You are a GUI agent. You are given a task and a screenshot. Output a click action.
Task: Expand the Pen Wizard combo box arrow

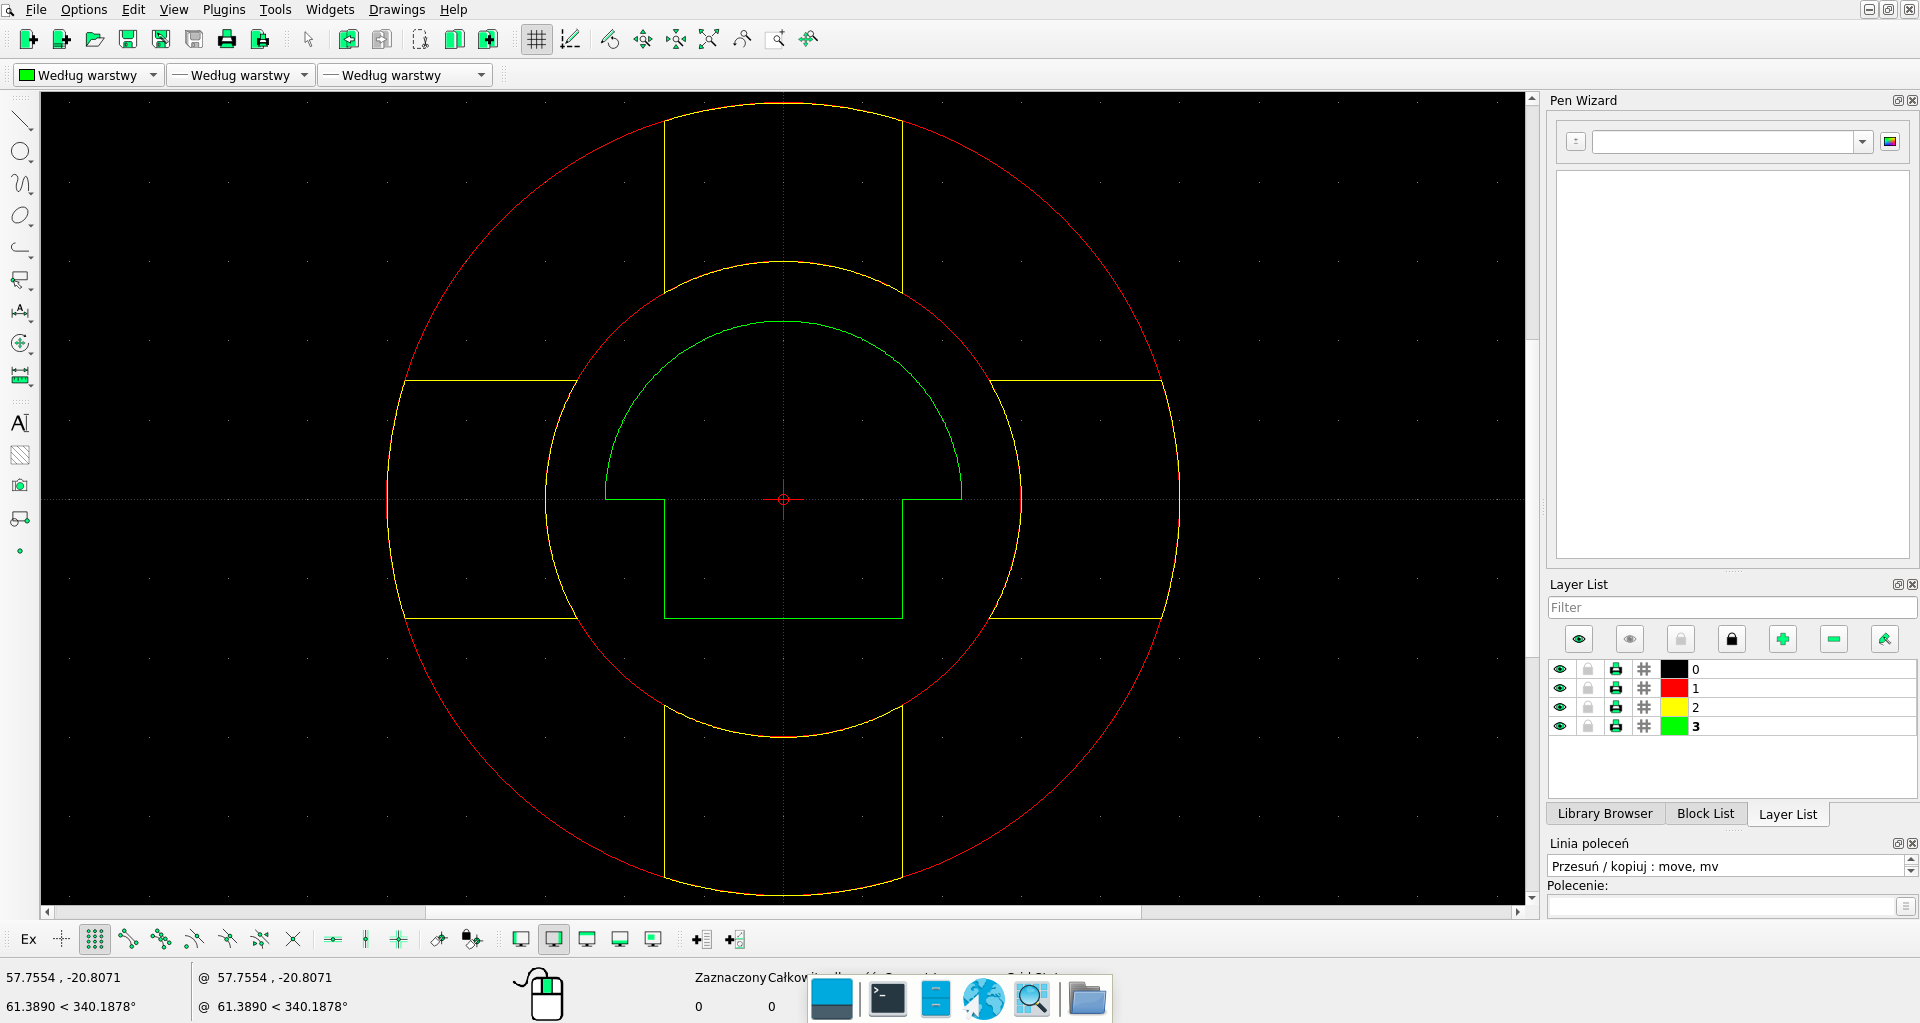coord(1862,142)
